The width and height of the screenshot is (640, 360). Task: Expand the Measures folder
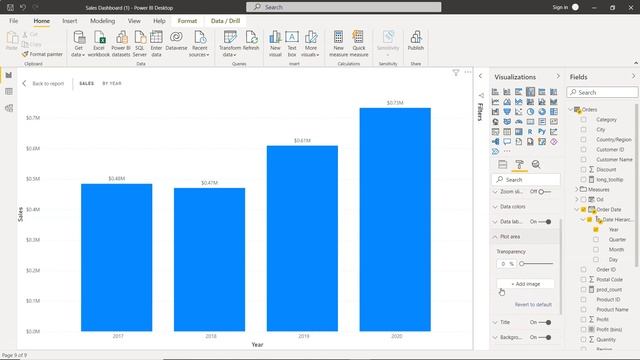coord(577,189)
